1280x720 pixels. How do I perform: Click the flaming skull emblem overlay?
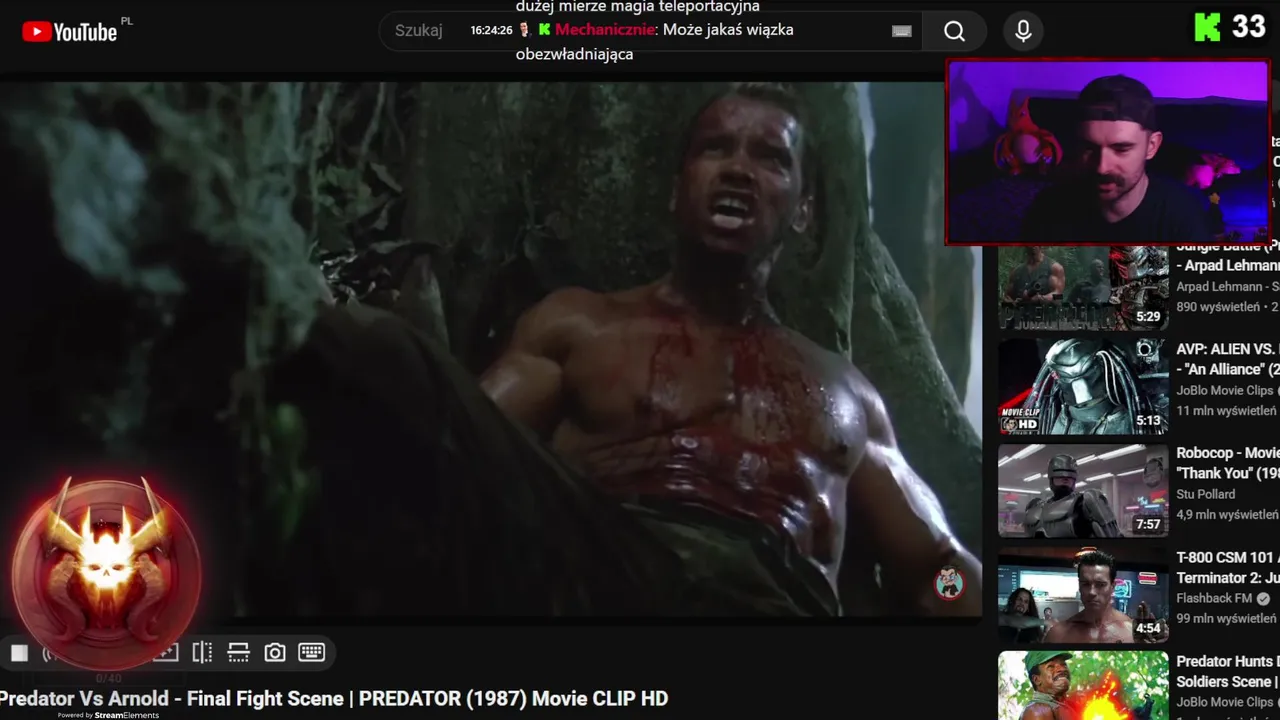(x=106, y=574)
